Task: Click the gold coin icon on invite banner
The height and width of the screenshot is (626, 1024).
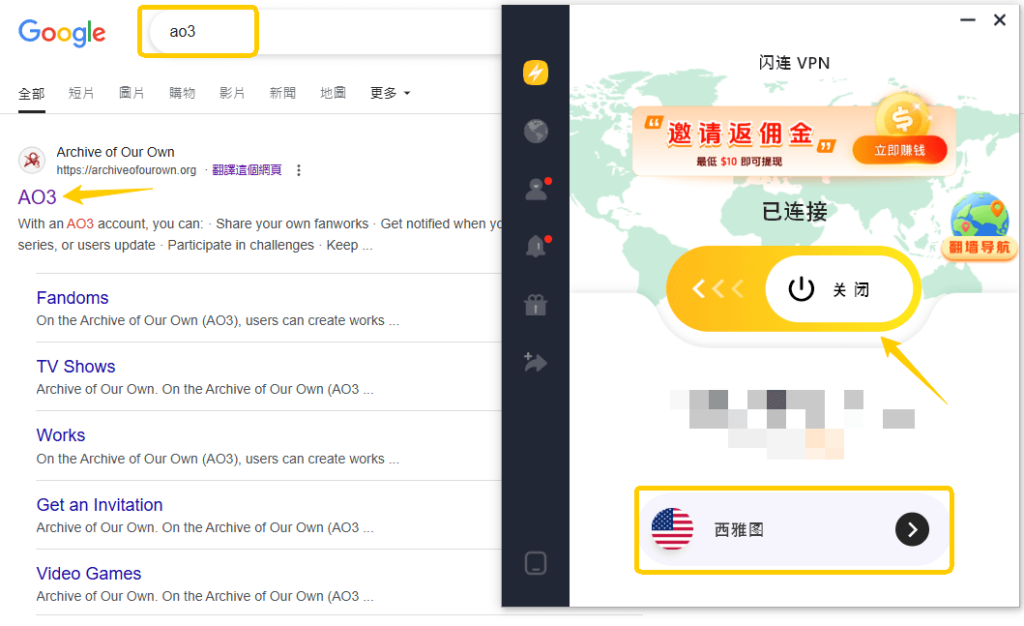Action: click(902, 118)
